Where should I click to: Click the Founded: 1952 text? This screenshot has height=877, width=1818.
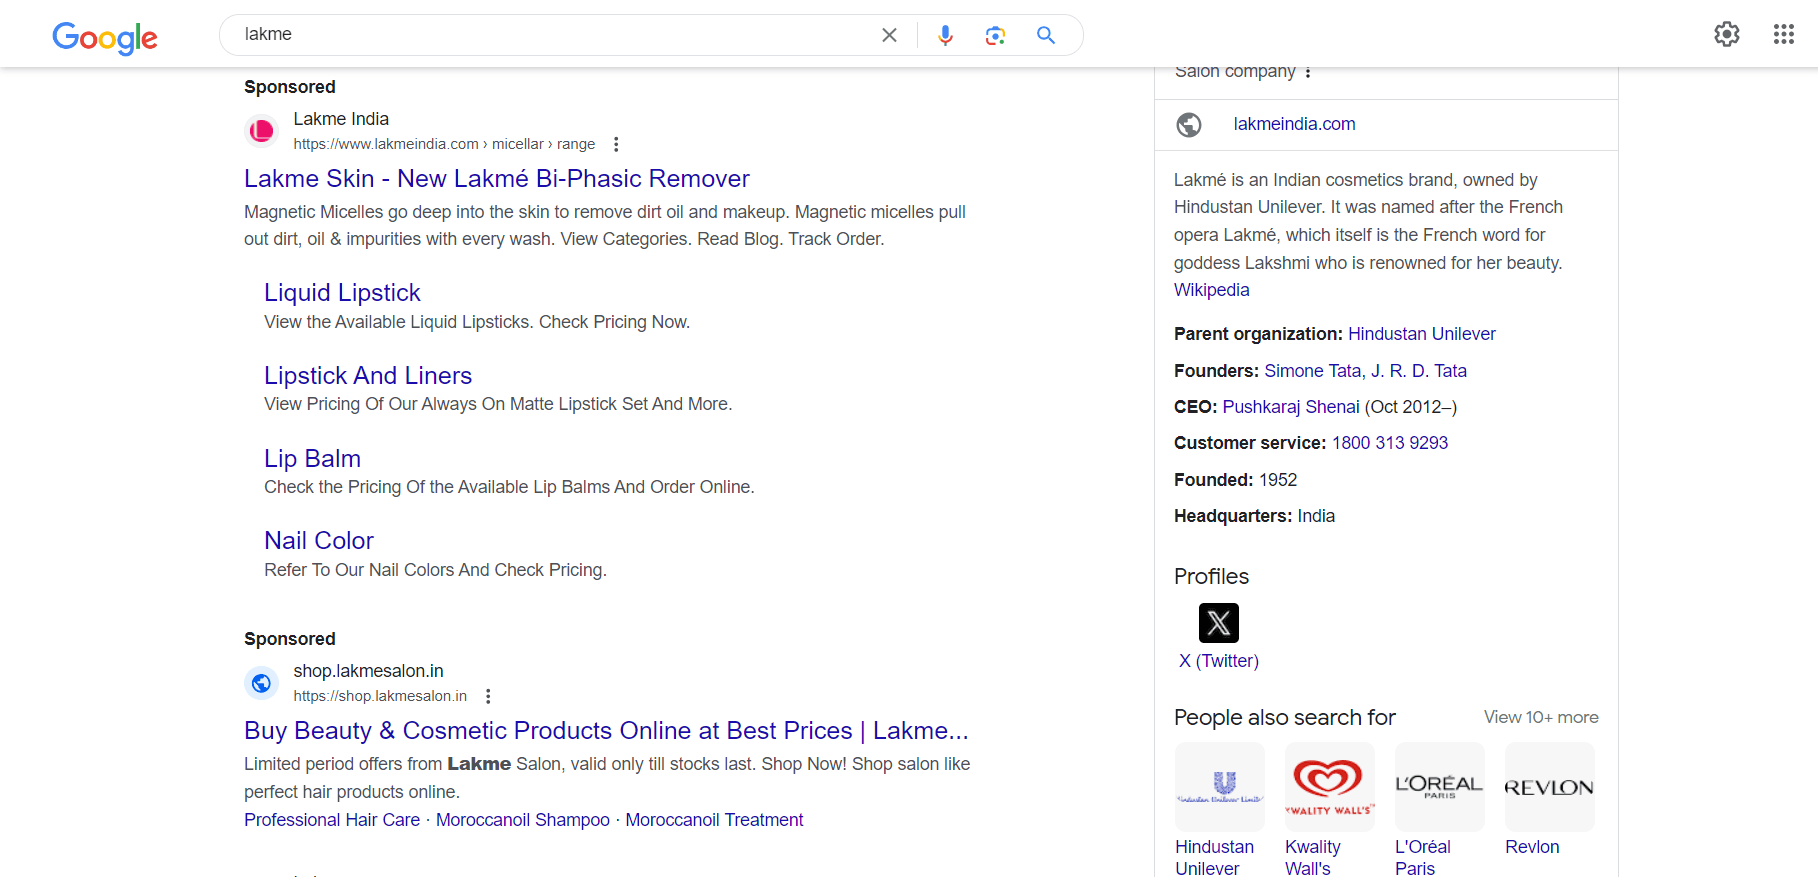[x=1235, y=480]
